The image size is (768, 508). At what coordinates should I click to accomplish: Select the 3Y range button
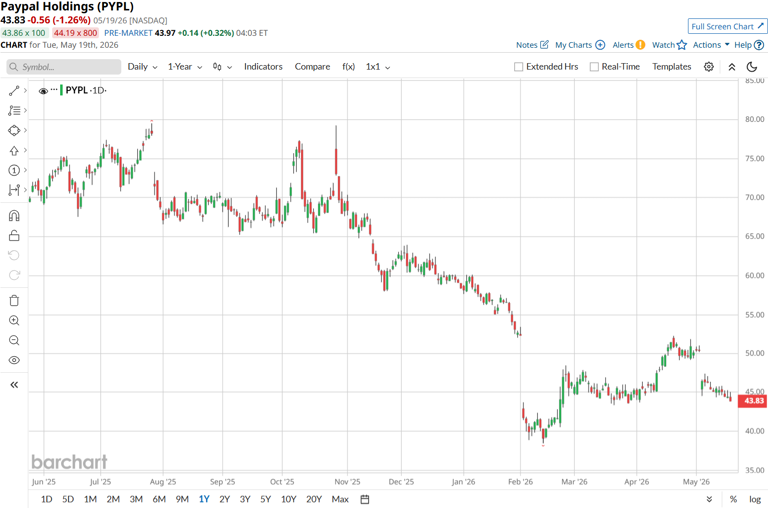(x=245, y=499)
